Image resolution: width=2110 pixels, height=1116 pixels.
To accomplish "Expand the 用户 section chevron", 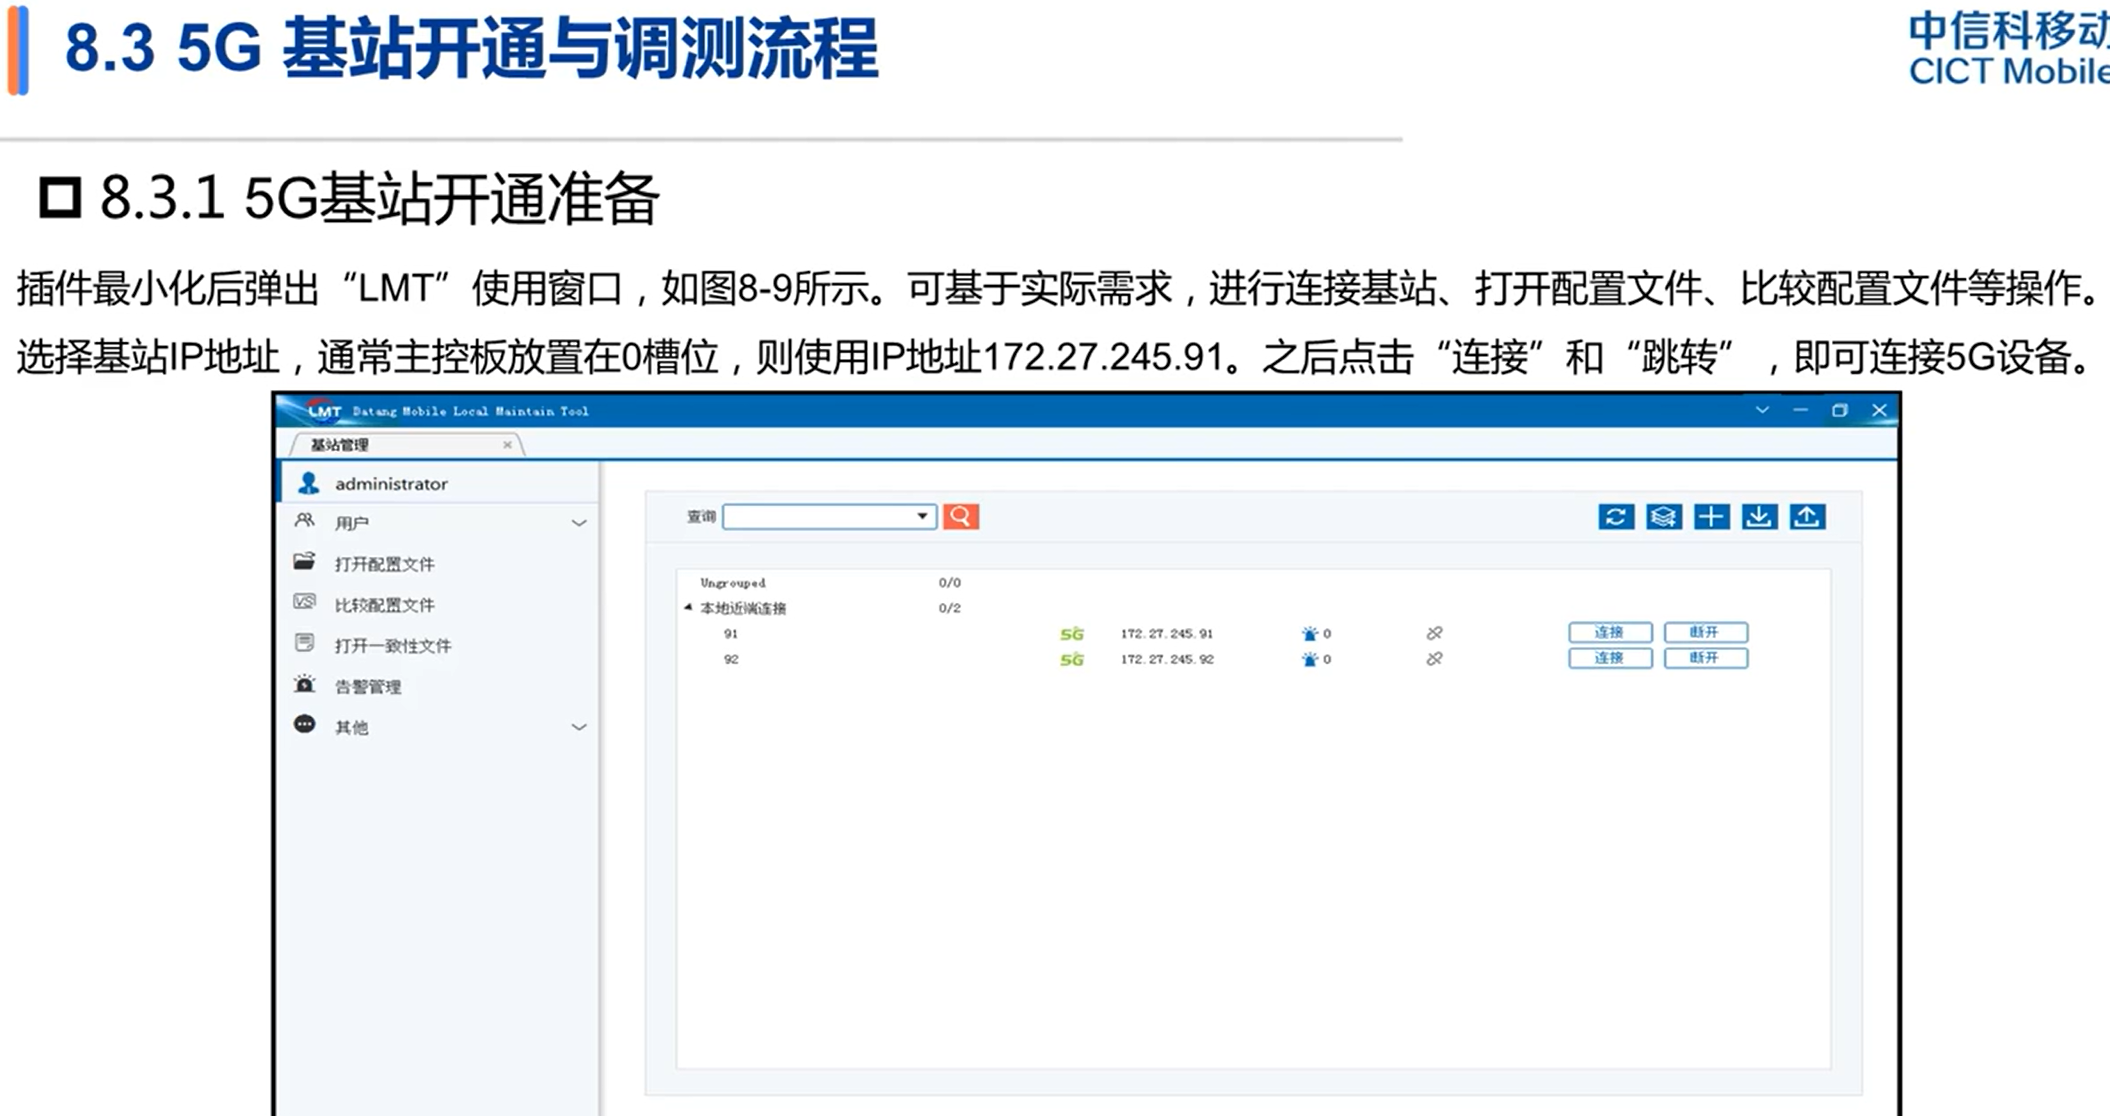I will click(579, 523).
